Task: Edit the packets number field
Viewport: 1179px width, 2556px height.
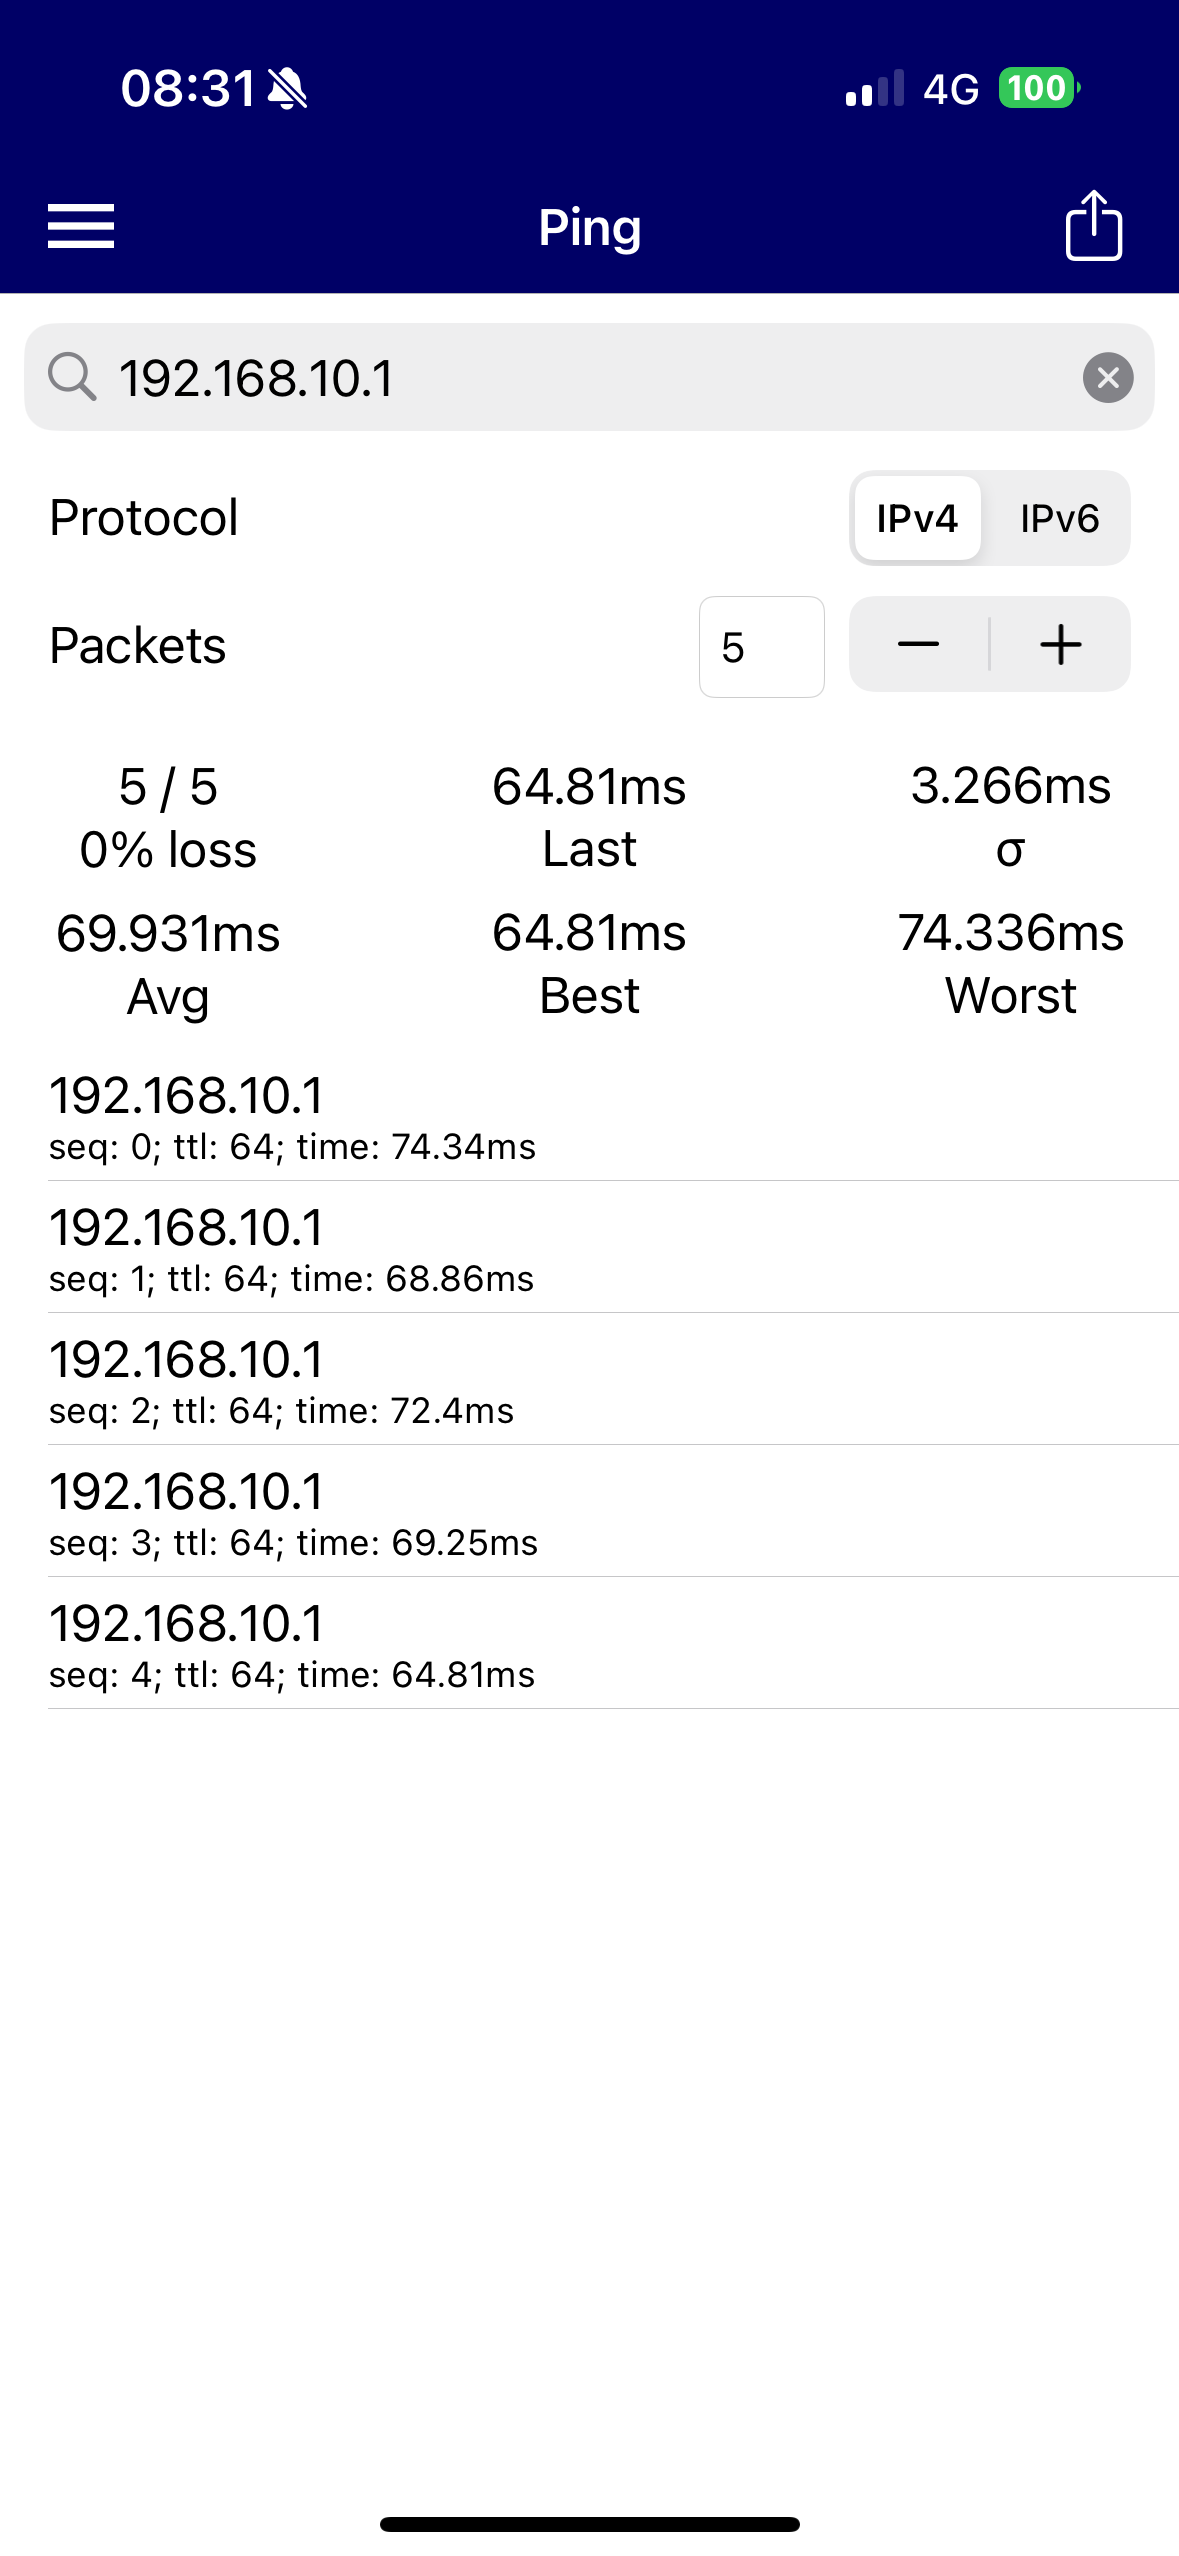Action: [761, 647]
